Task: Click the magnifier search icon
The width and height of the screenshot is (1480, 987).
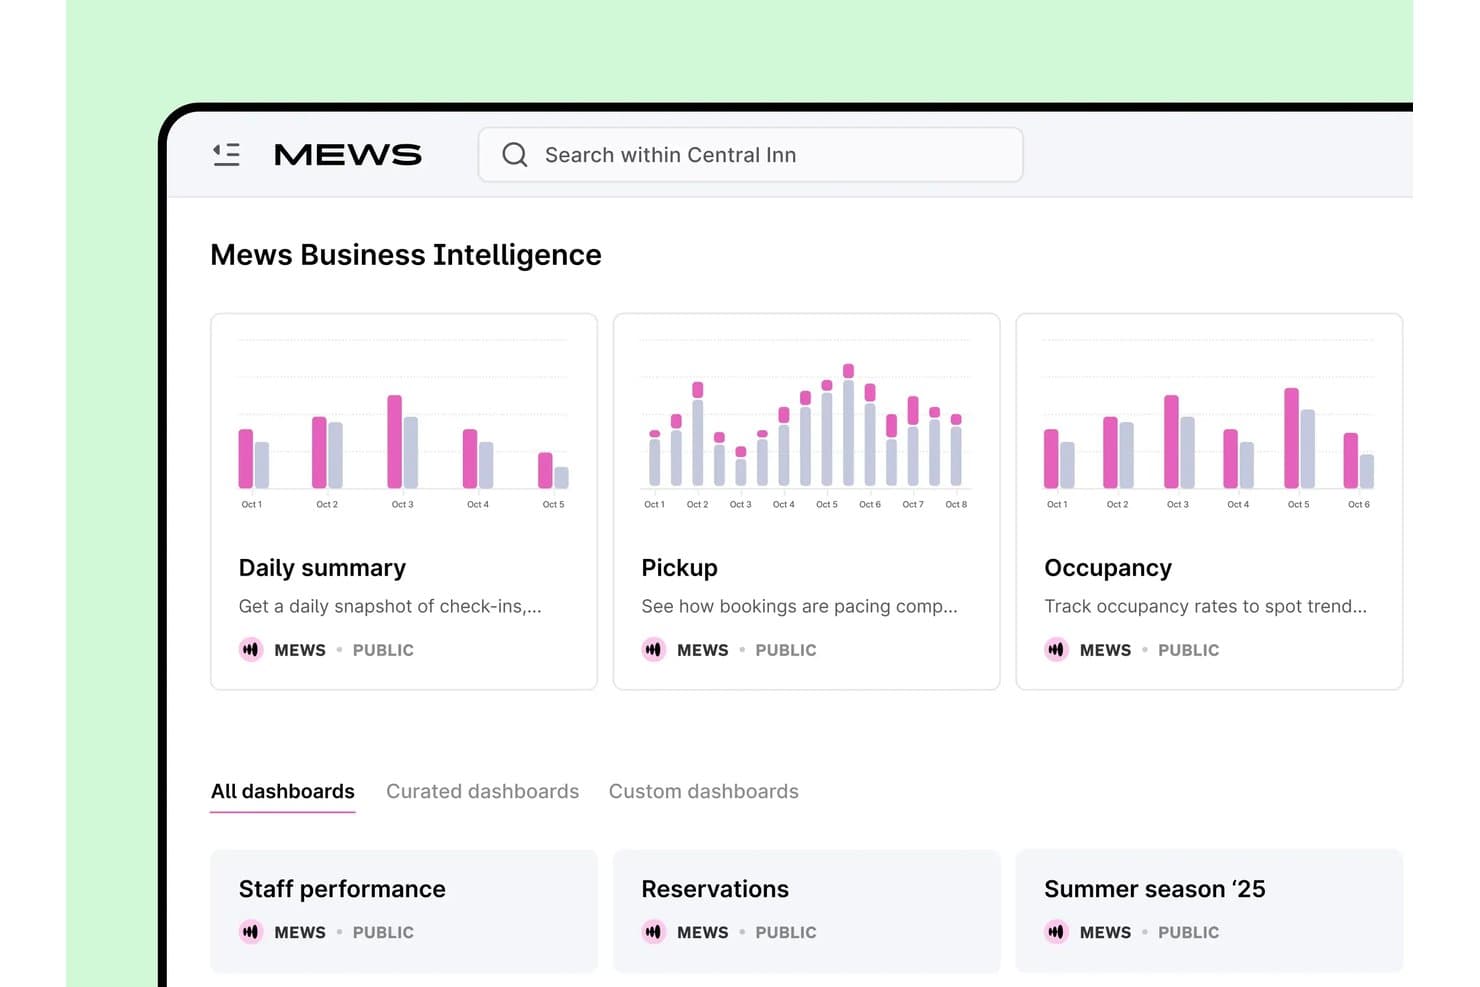Action: point(515,155)
